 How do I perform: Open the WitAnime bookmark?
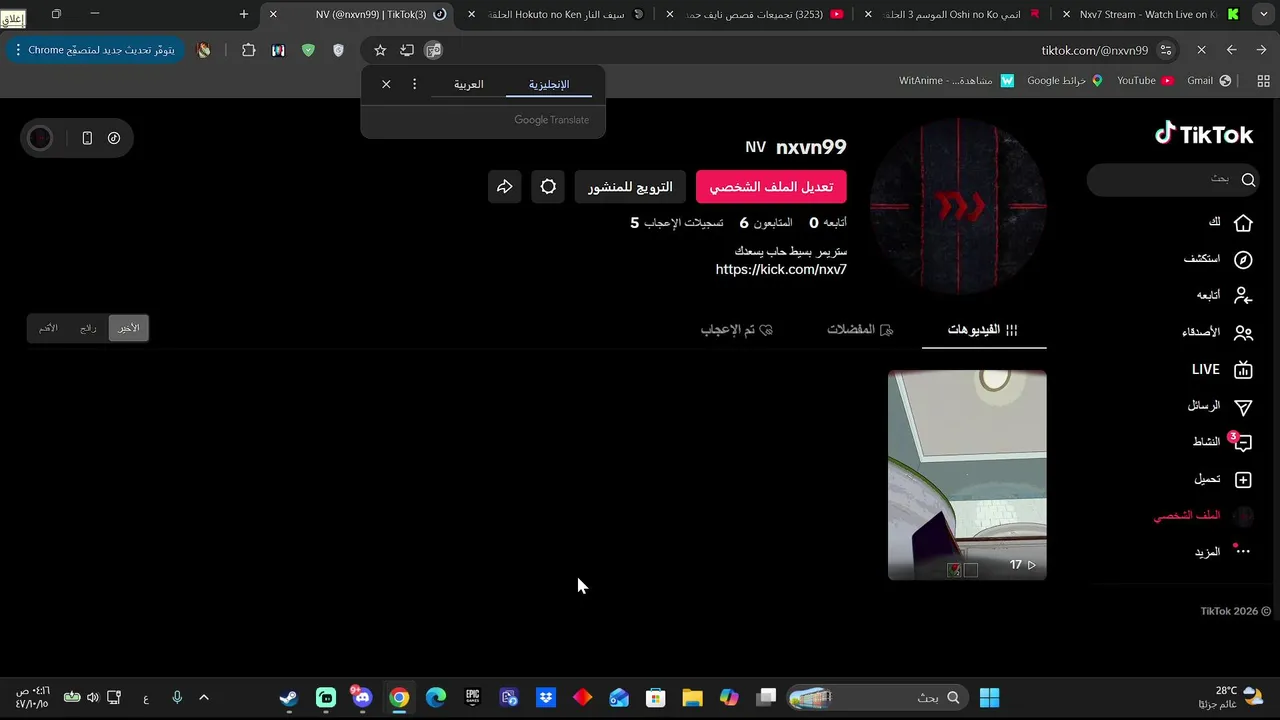[957, 80]
